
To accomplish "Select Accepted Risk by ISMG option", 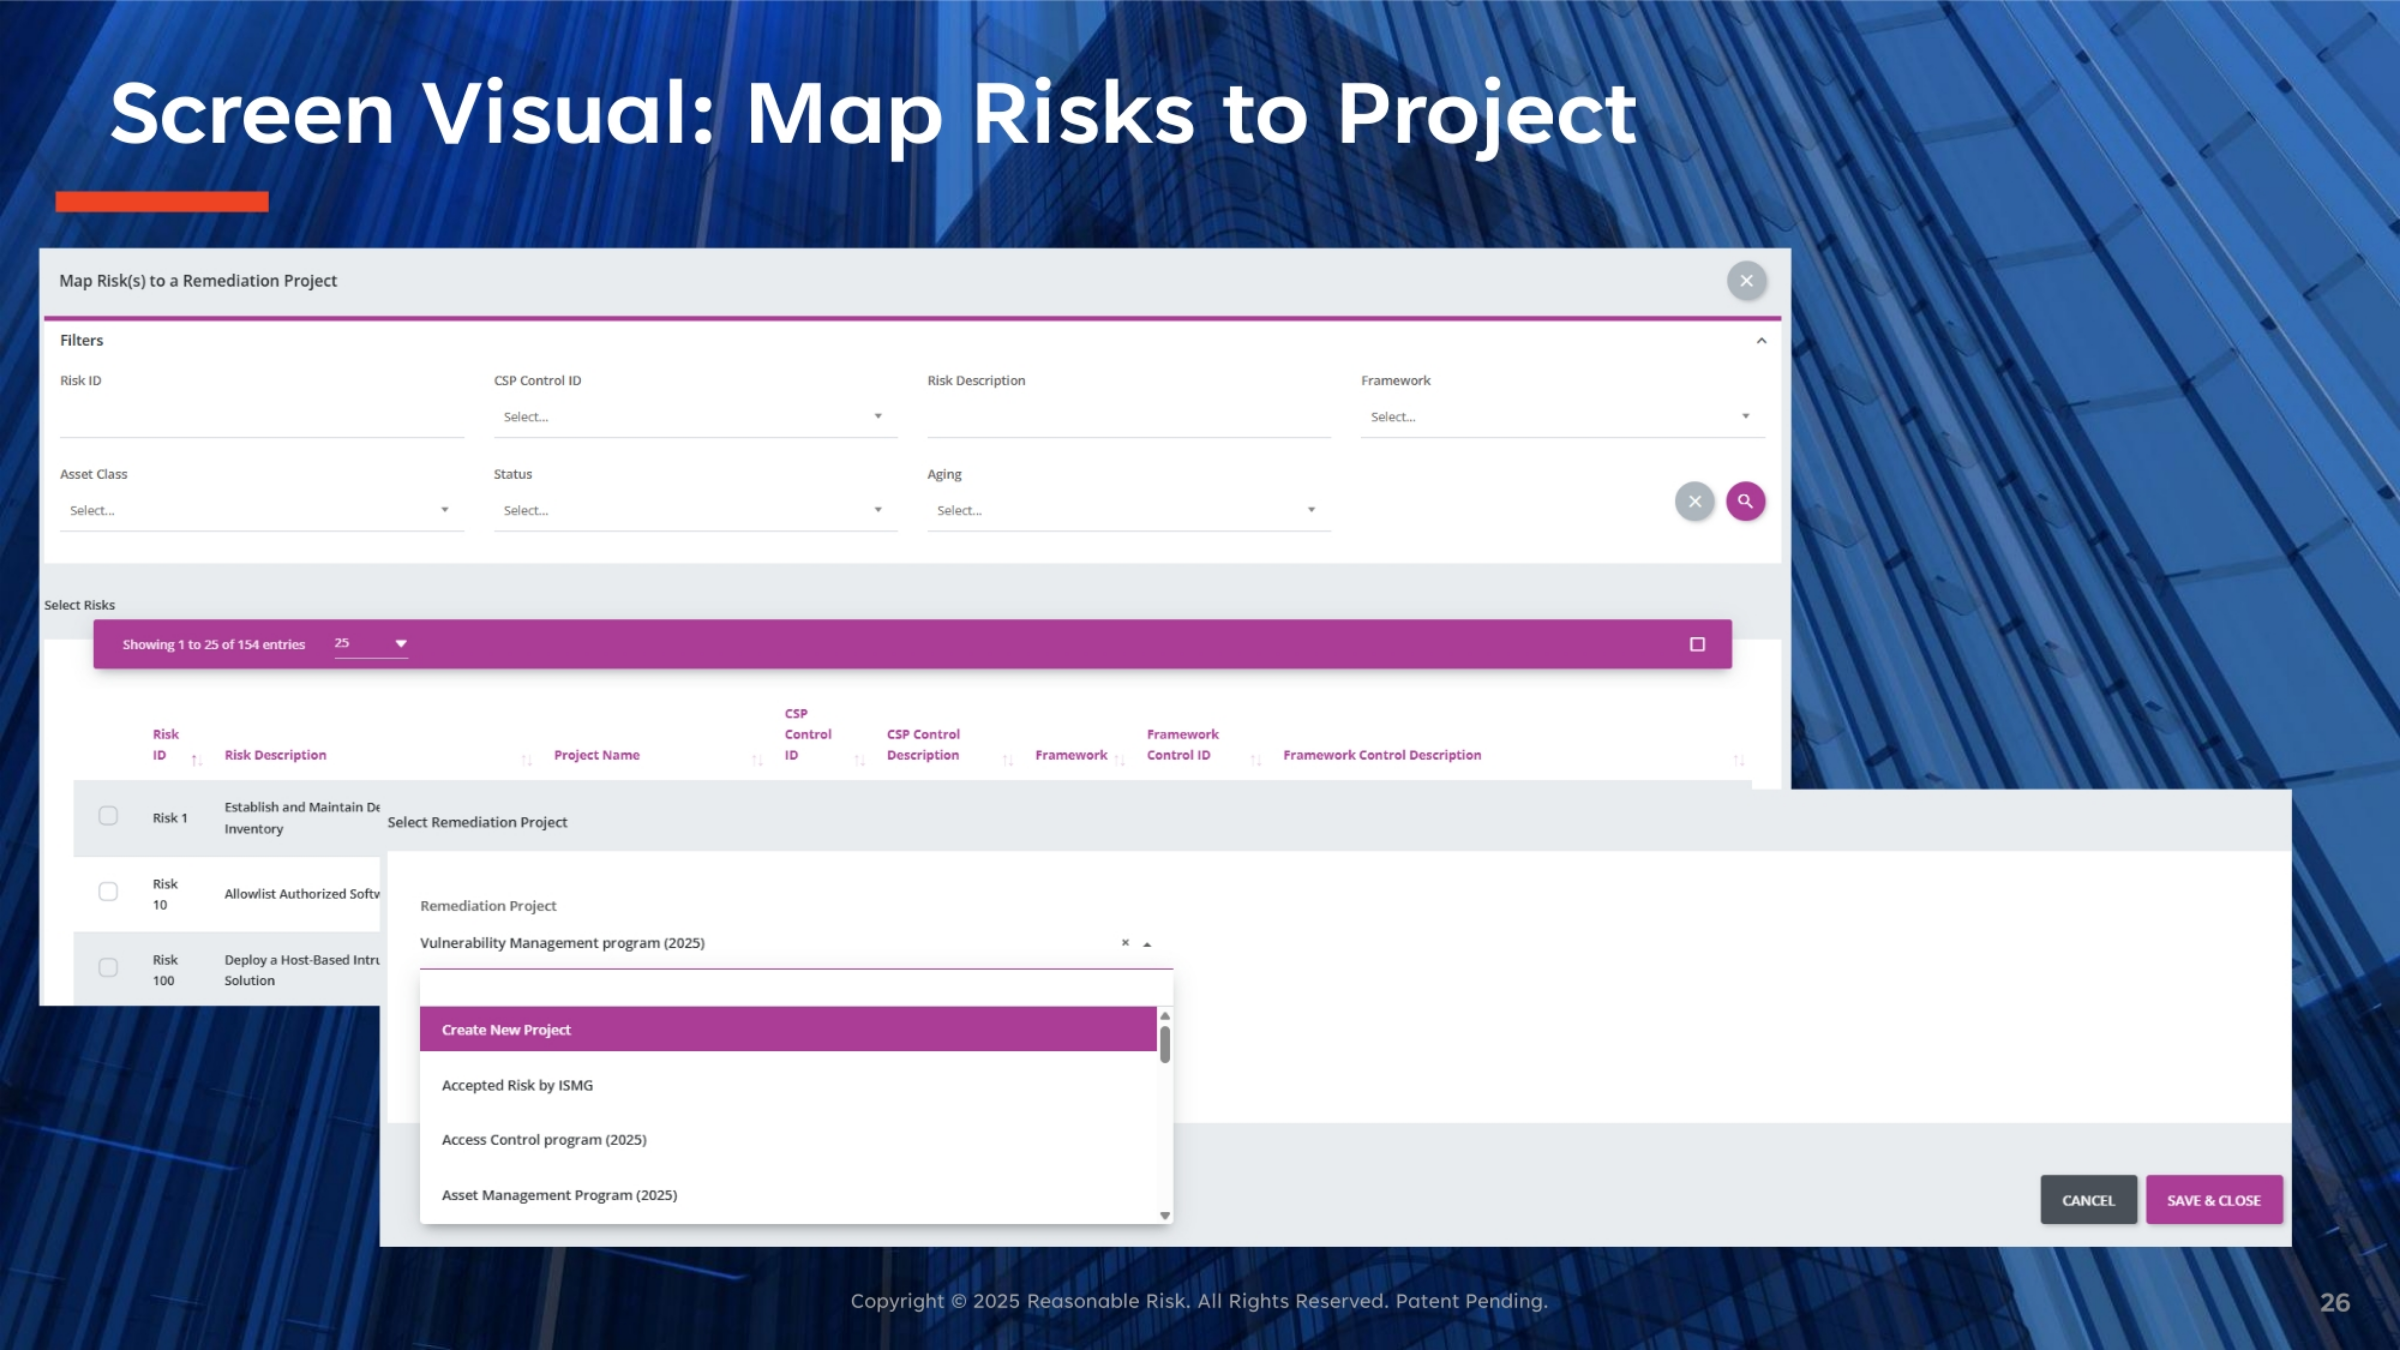I will [788, 1085].
